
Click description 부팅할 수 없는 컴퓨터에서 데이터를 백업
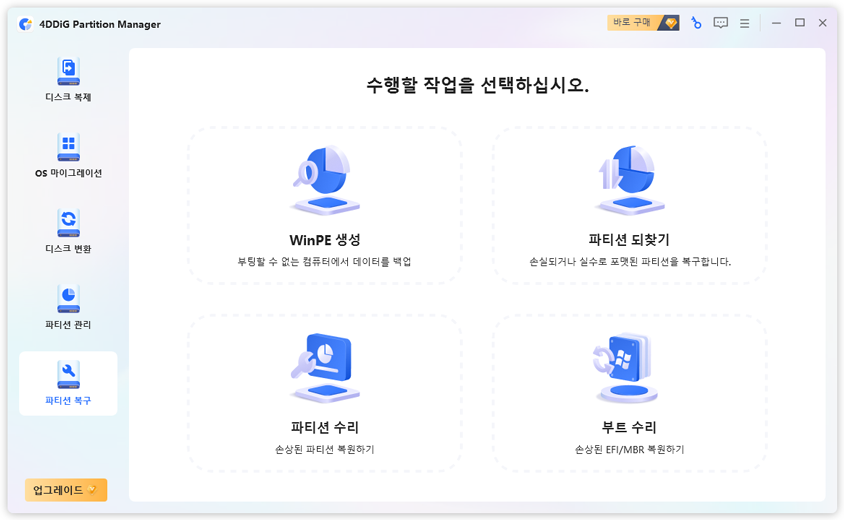(325, 262)
